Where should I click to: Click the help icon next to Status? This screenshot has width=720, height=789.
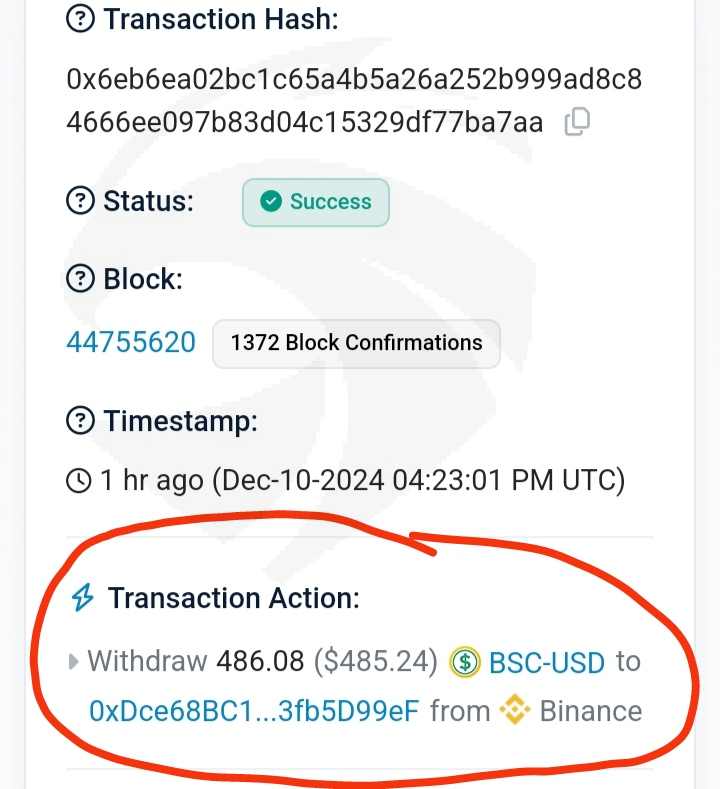[81, 201]
